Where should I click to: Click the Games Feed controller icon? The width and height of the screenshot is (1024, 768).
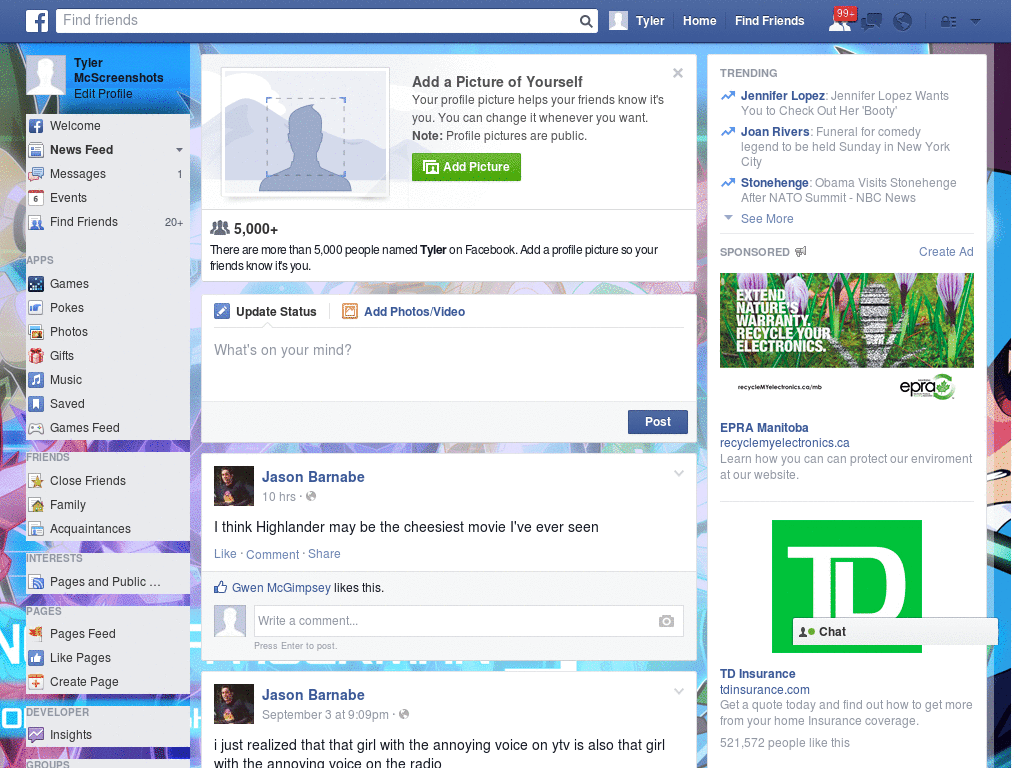37,428
